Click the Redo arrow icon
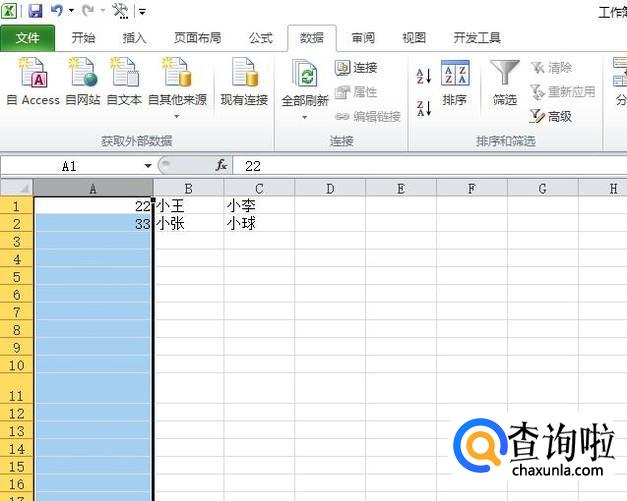This screenshot has height=501, width=627. (87, 10)
